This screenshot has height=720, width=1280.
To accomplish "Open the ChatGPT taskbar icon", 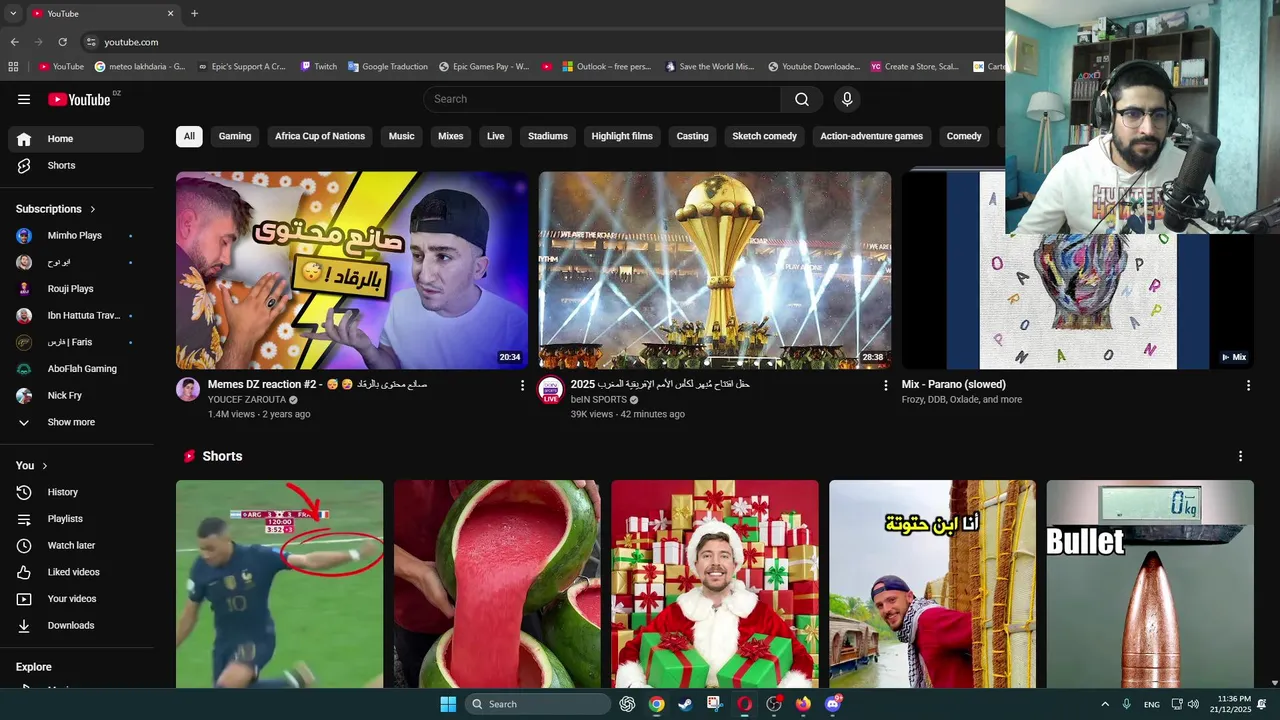I will pyautogui.click(x=627, y=704).
